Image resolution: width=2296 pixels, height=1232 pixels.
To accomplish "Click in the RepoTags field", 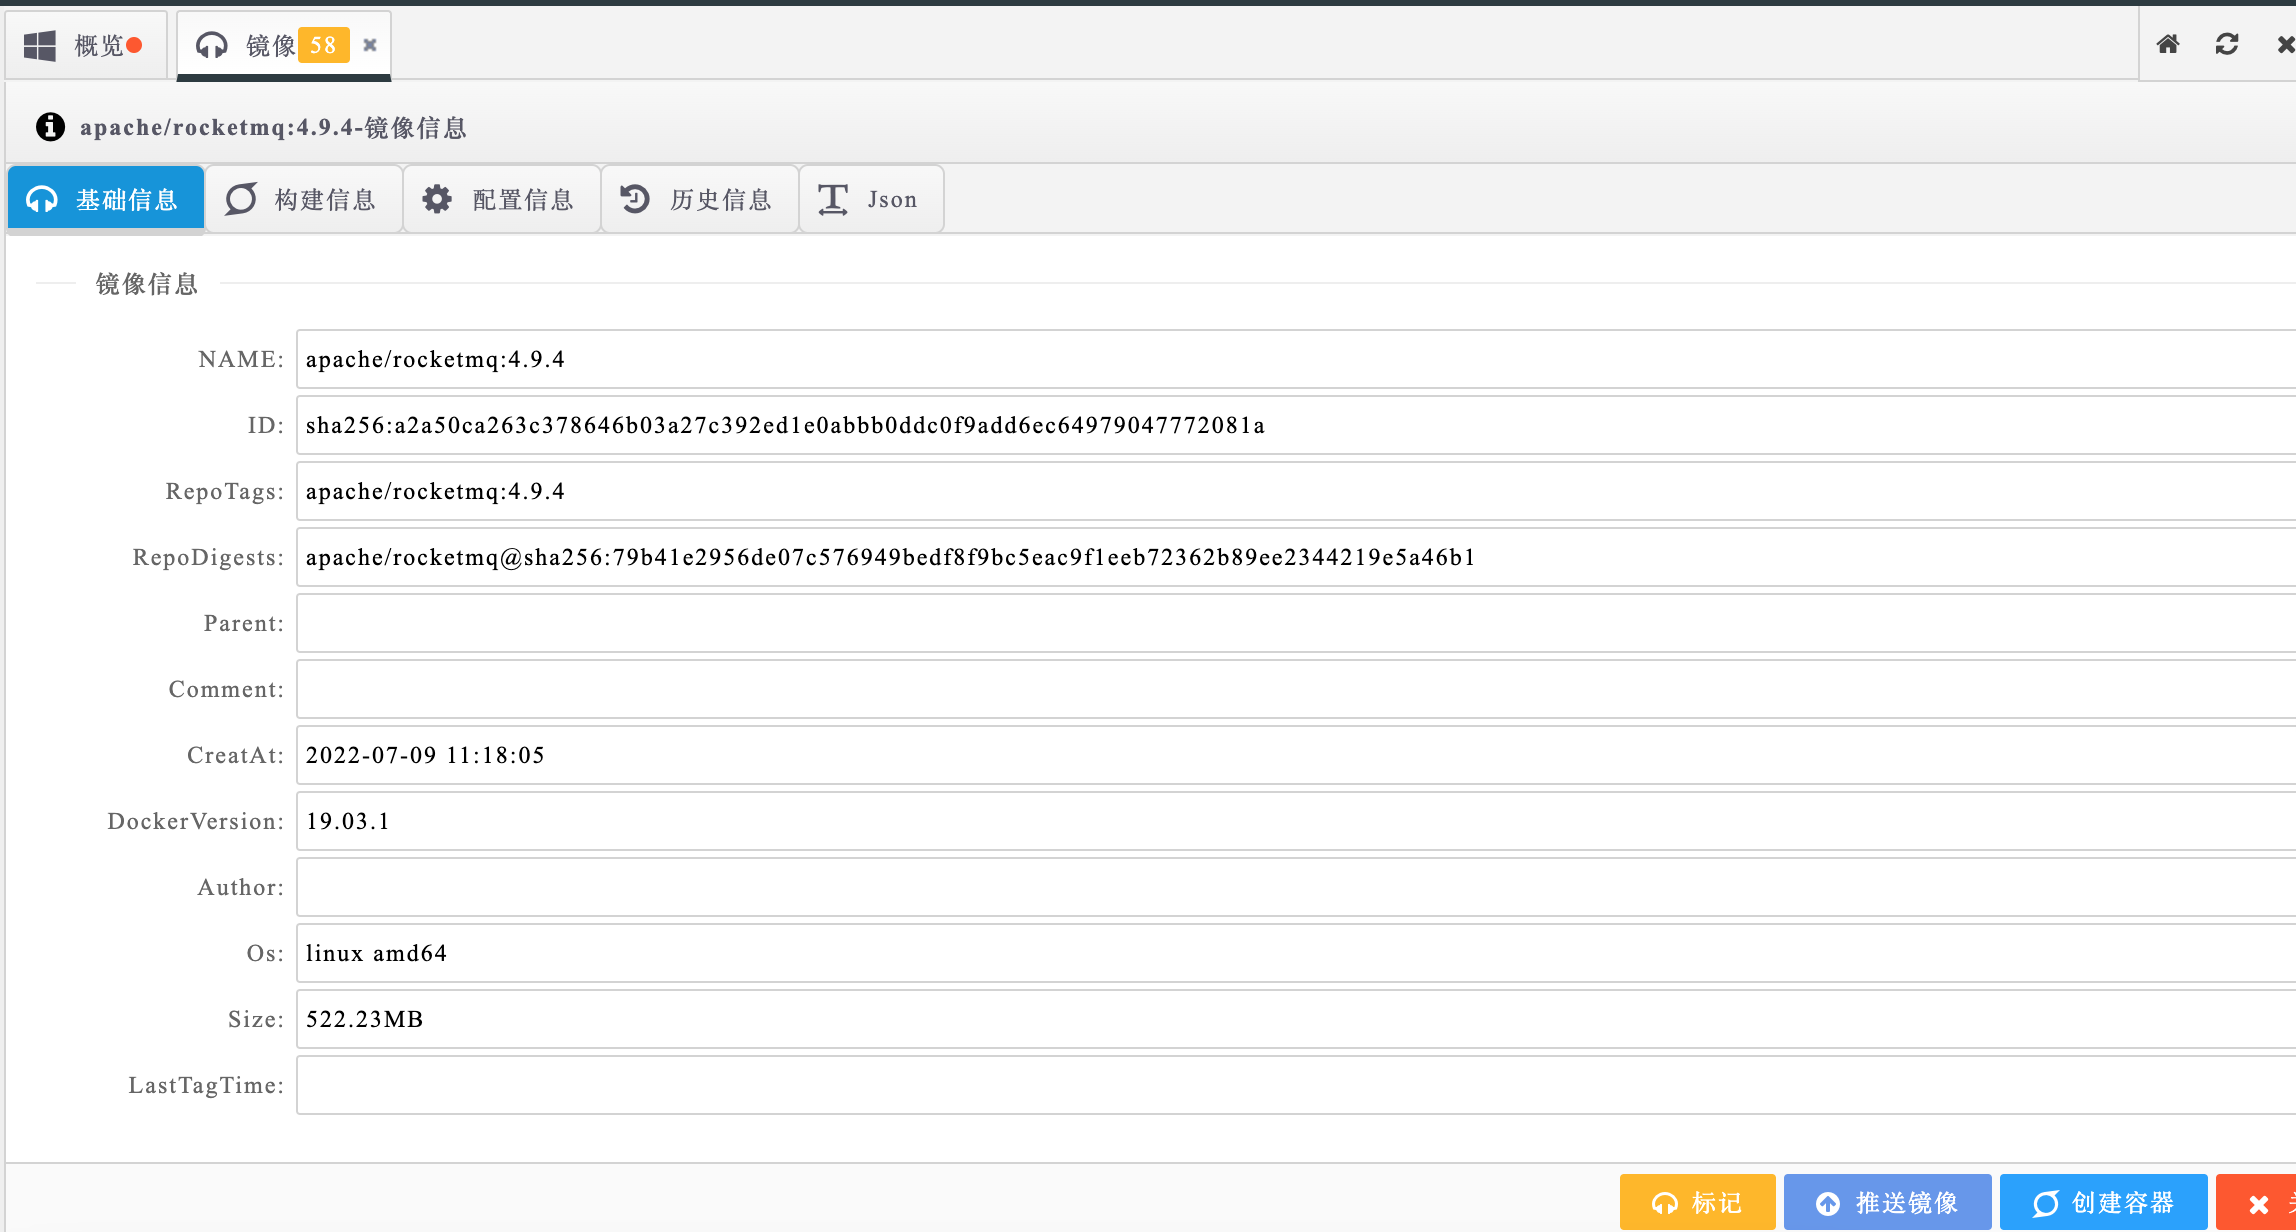I will [x=1296, y=491].
